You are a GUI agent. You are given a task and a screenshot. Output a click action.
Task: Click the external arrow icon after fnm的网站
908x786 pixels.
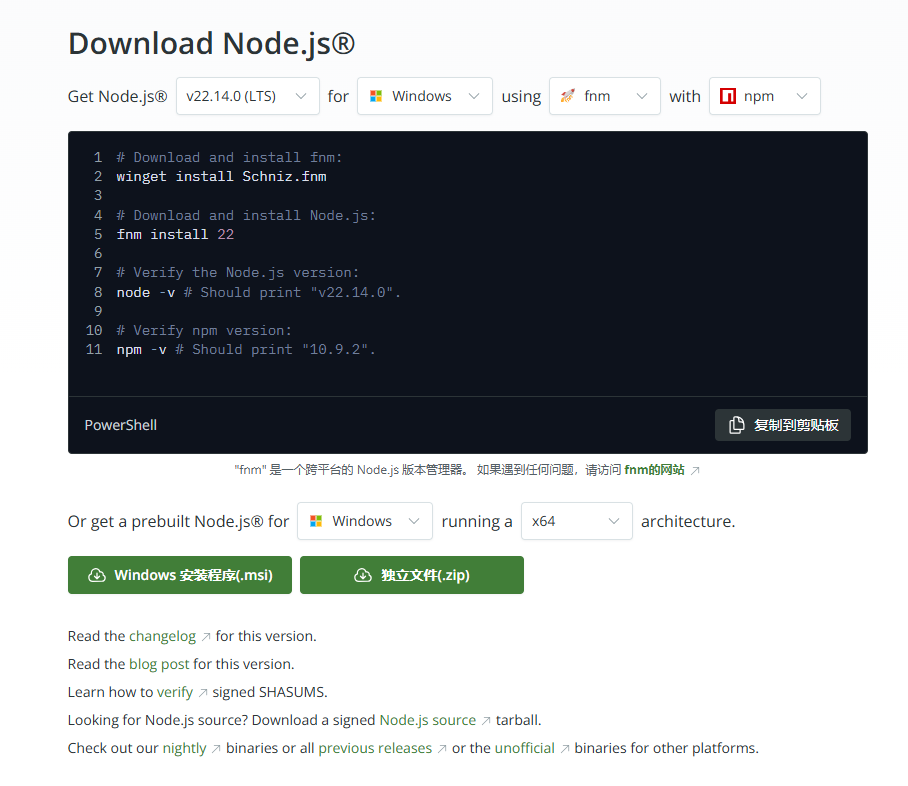[695, 470]
